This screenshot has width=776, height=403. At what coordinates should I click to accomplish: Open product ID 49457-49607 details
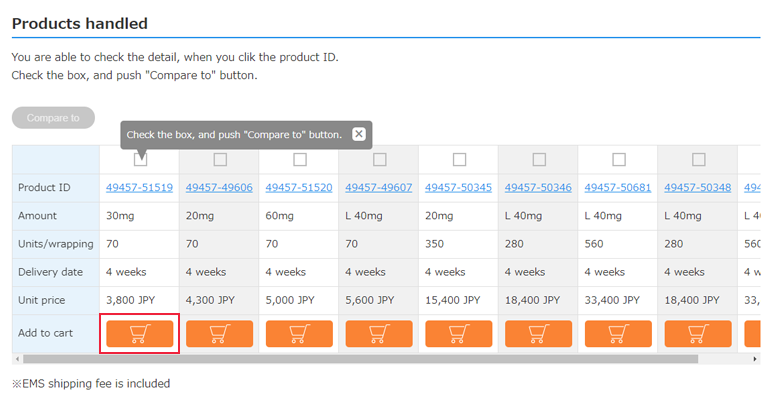[379, 188]
